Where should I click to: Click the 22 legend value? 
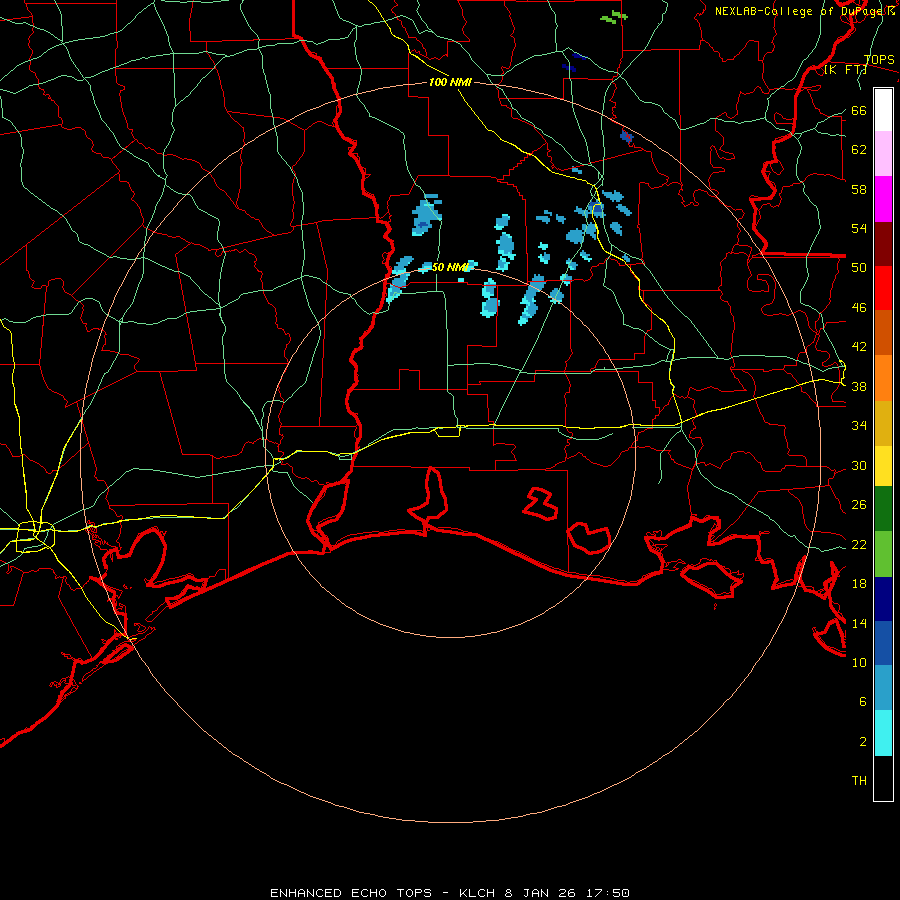click(x=859, y=544)
